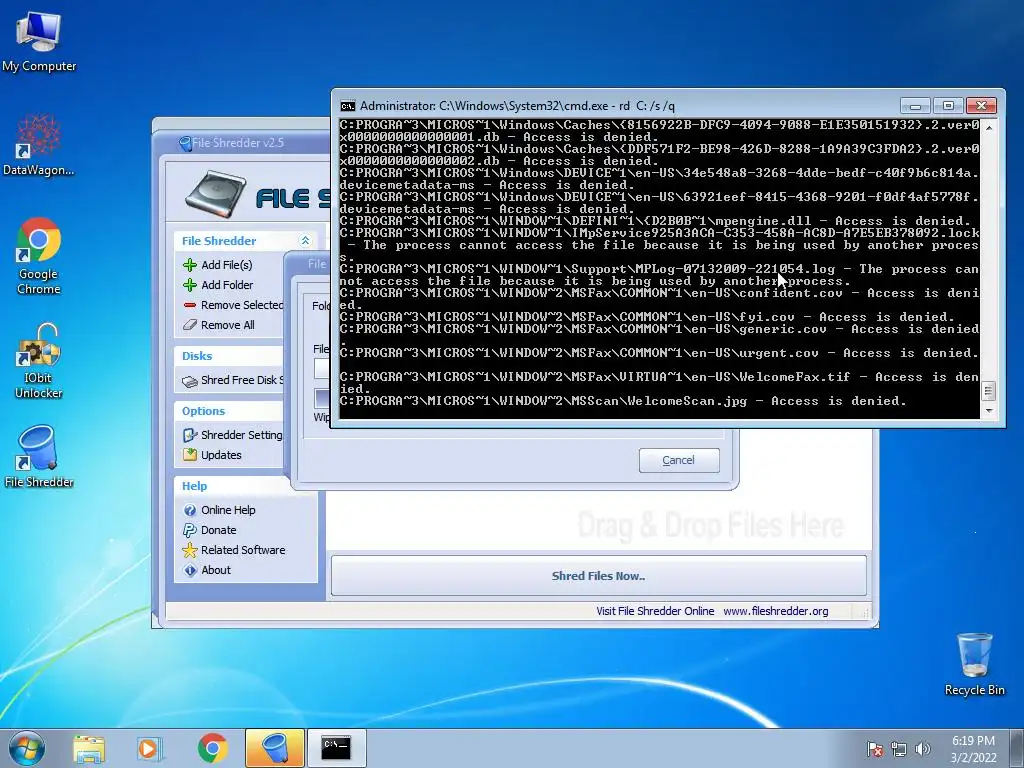
Task: Click About in the Help panel
Action: [x=206, y=570]
